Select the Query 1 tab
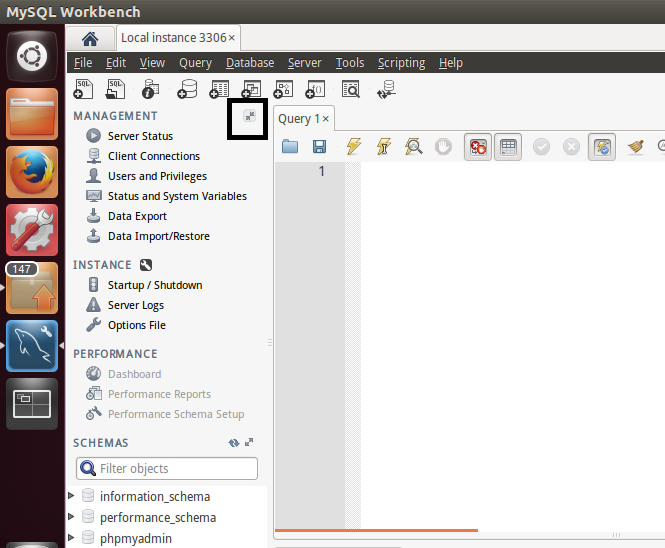The image size is (665, 548). tap(299, 119)
